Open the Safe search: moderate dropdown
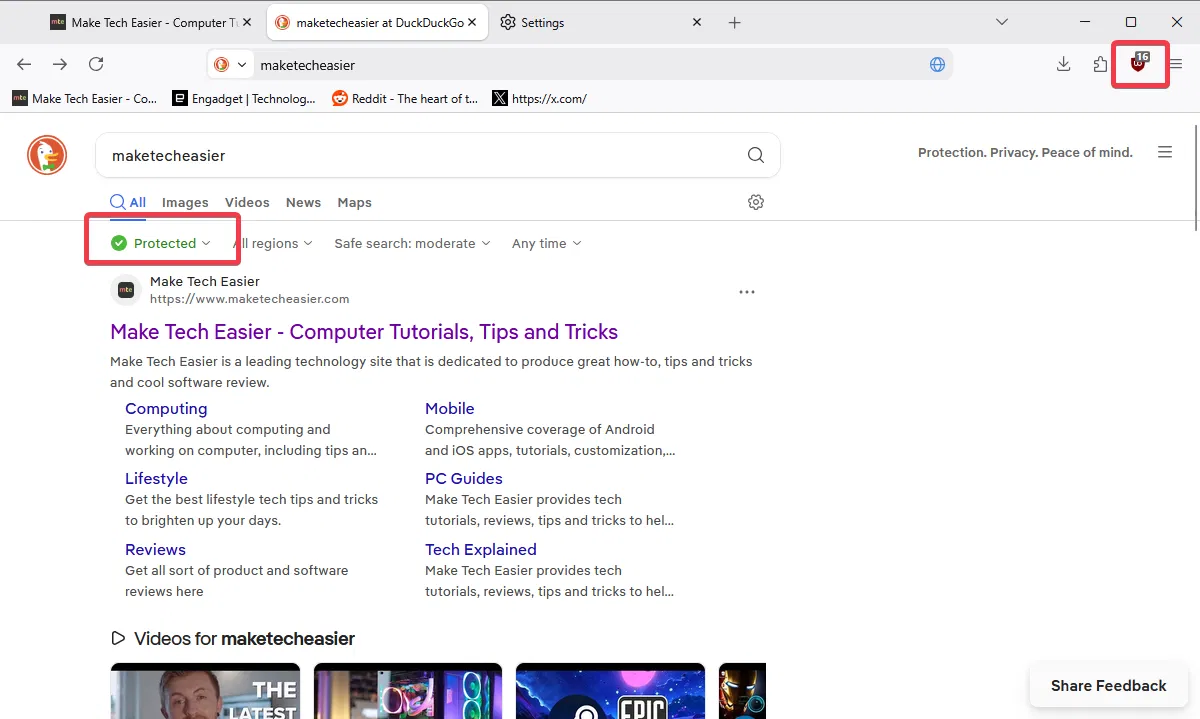Image resolution: width=1200 pixels, height=719 pixels. click(412, 243)
